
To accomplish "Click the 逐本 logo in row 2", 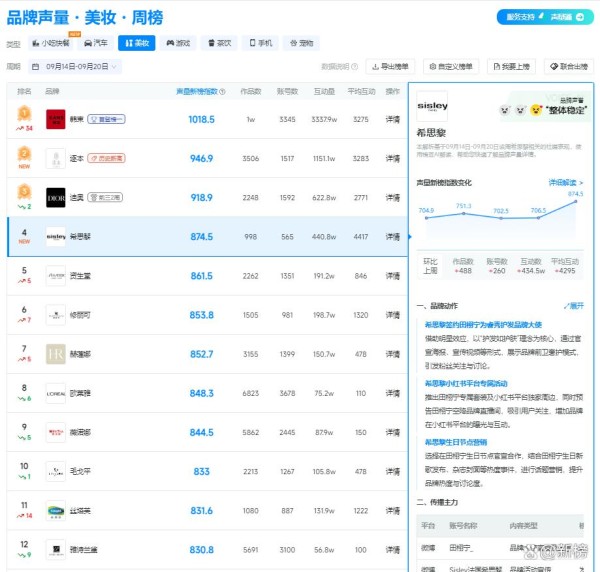I will 55,158.
